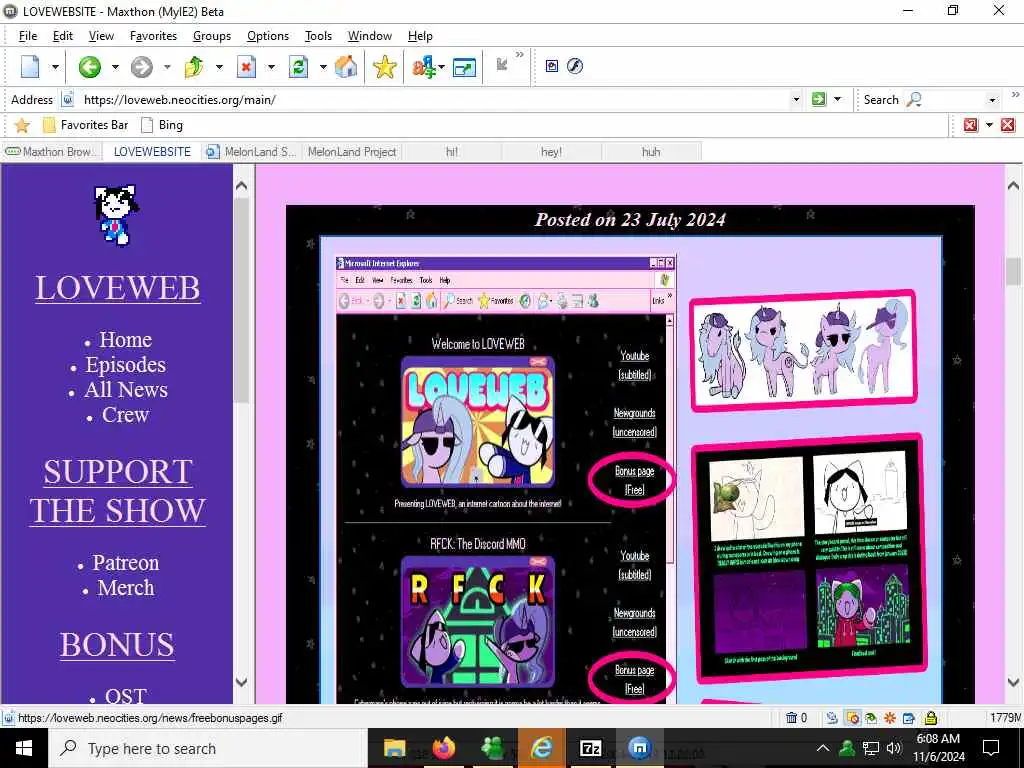Switch to the Maxthon Brow... tab
This screenshot has height=768, width=1024.
(52, 152)
